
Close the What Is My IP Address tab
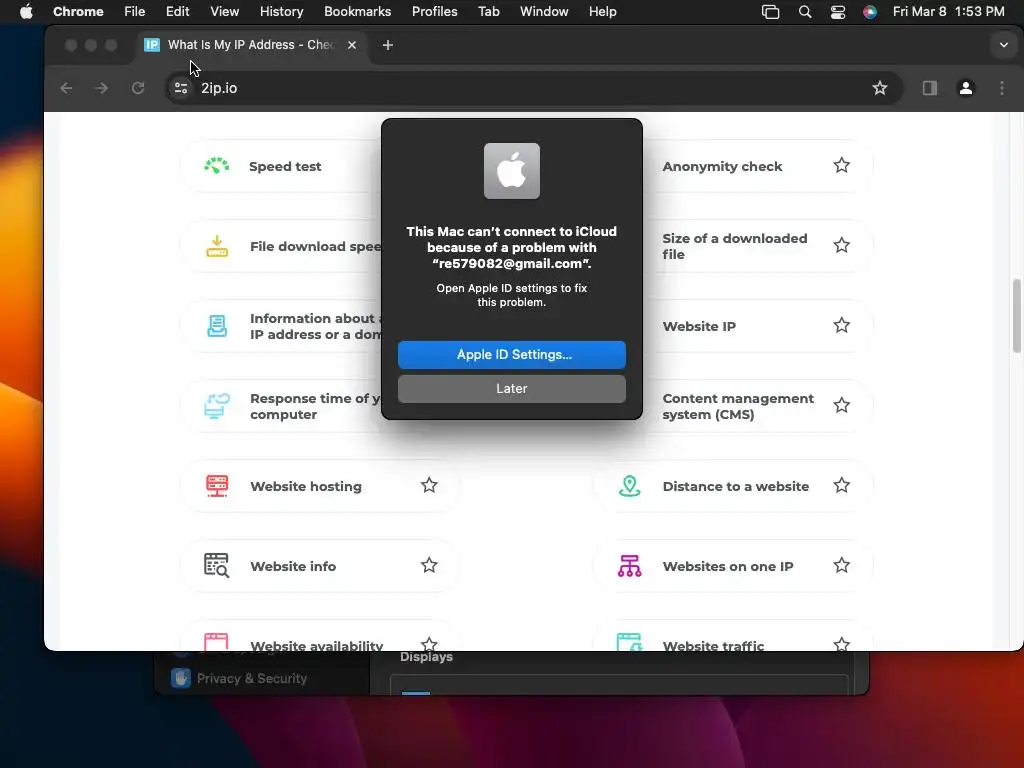(352, 45)
